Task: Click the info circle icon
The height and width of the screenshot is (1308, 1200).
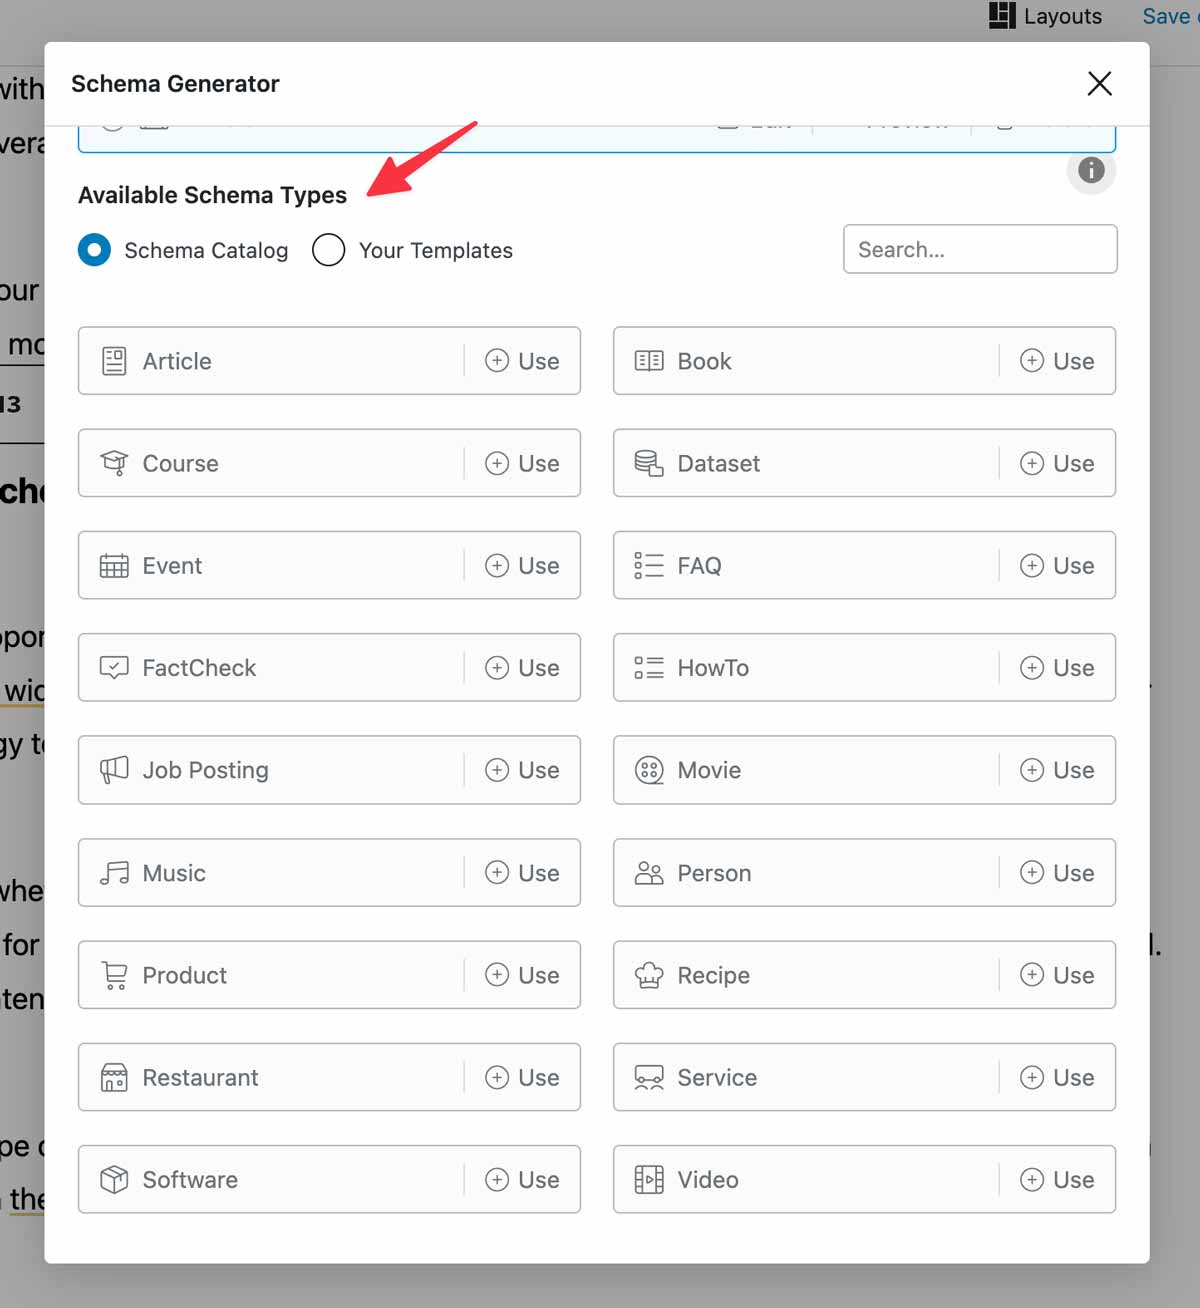Action: pyautogui.click(x=1091, y=171)
